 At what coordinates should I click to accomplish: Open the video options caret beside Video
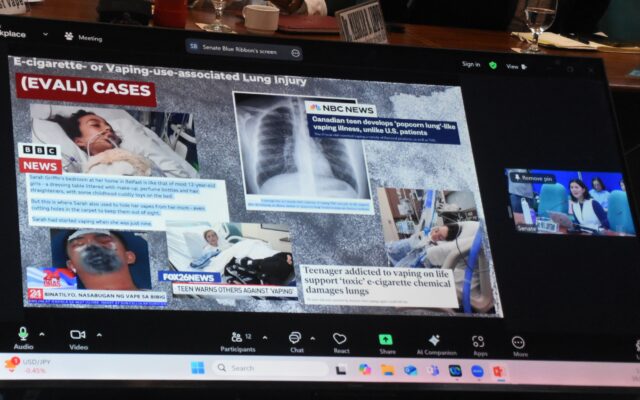[x=99, y=335]
